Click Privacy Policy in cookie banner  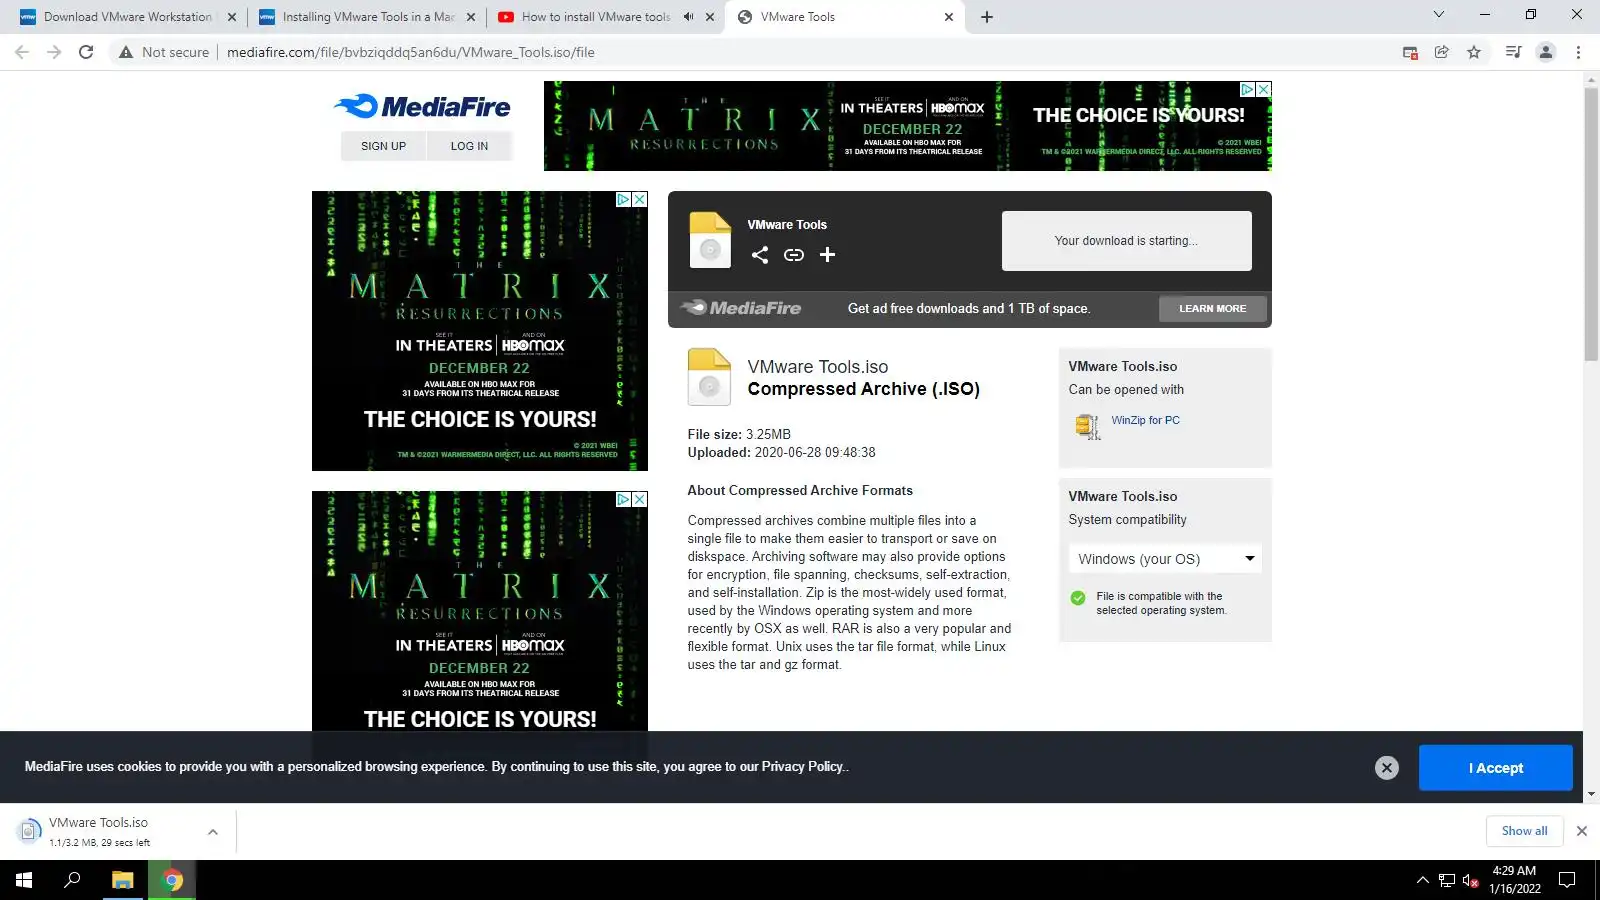click(x=802, y=767)
